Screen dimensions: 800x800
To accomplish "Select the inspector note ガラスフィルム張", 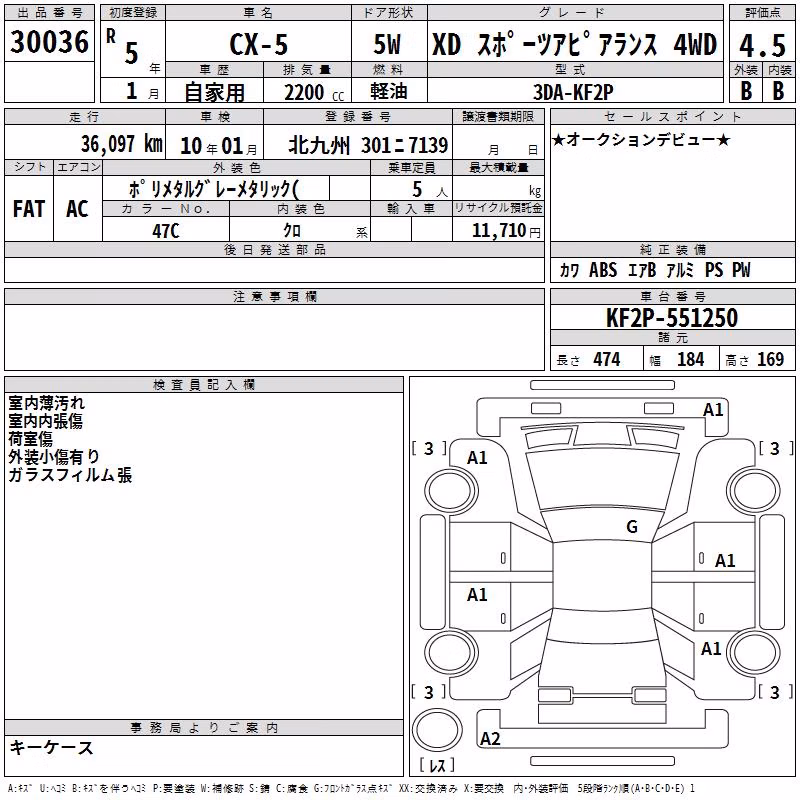I will tap(70, 475).
